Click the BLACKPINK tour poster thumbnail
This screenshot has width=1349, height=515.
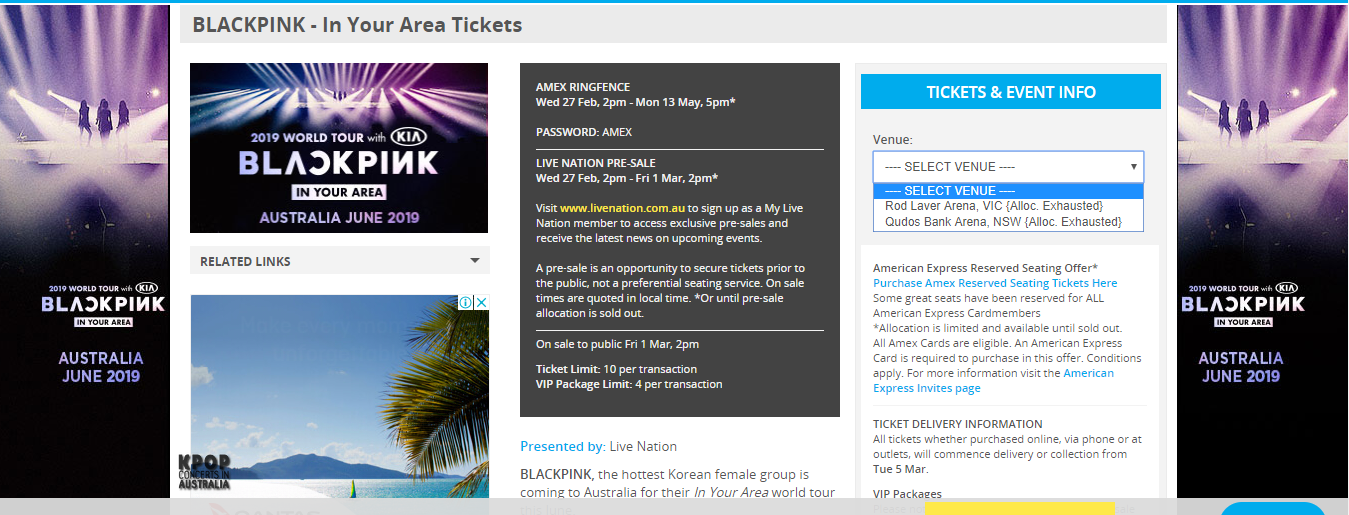coord(339,148)
